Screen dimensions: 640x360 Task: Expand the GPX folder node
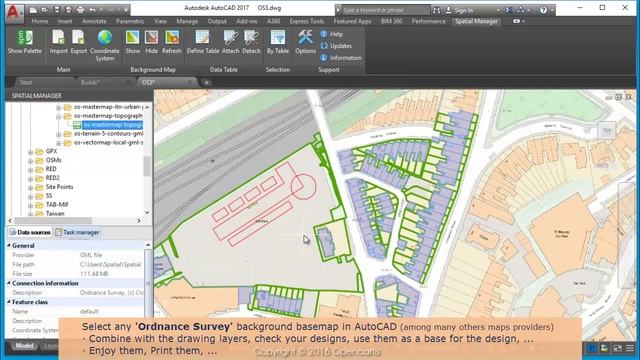coord(30,152)
